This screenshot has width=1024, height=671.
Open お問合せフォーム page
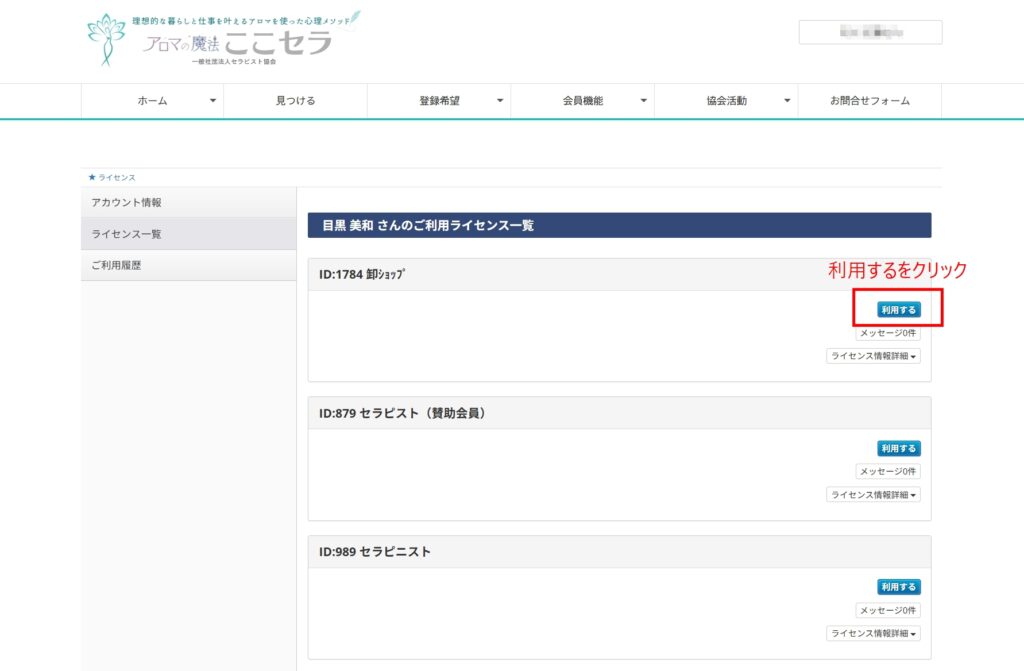870,101
